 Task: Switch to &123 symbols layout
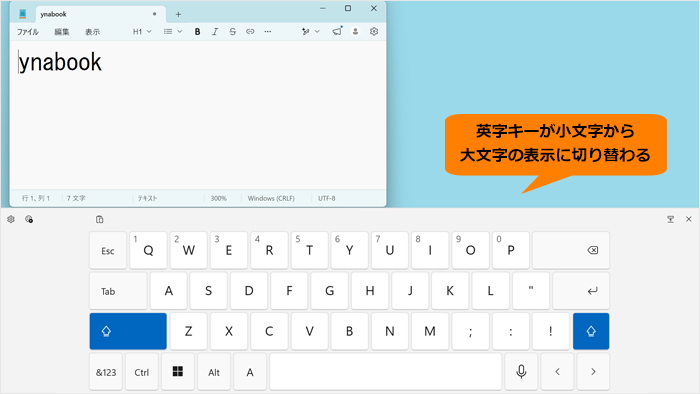point(106,372)
